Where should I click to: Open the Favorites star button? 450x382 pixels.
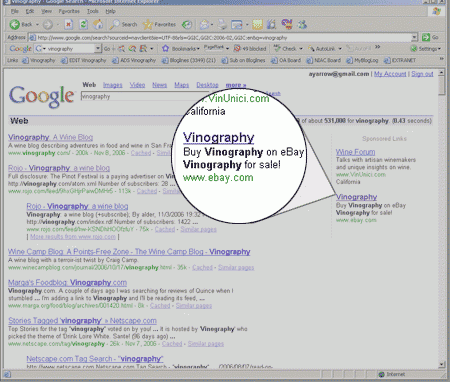click(x=159, y=24)
